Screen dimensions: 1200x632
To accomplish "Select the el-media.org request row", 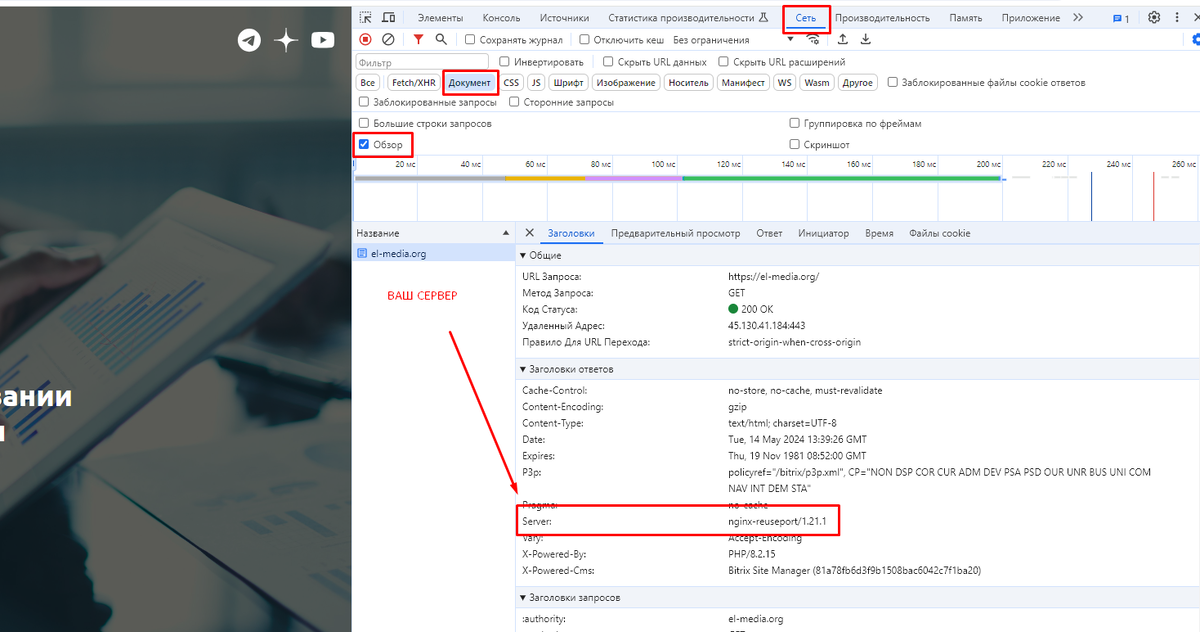I will [x=434, y=254].
